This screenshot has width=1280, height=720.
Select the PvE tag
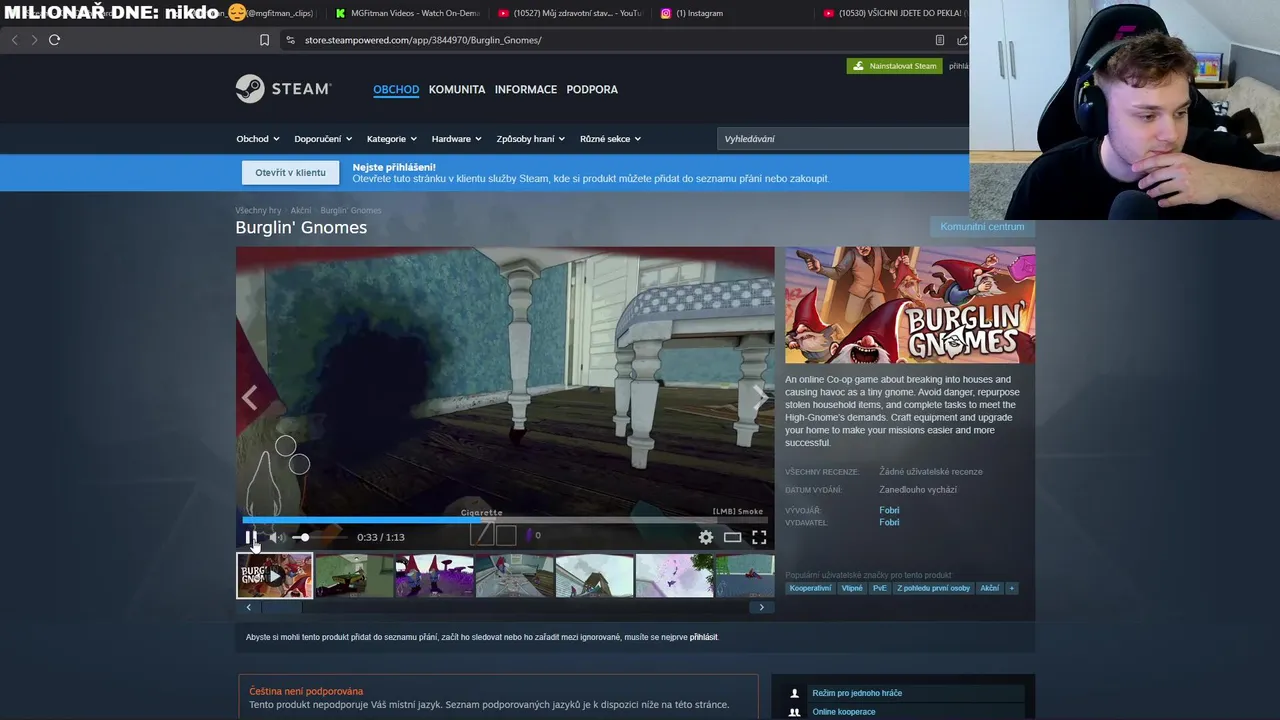click(880, 588)
